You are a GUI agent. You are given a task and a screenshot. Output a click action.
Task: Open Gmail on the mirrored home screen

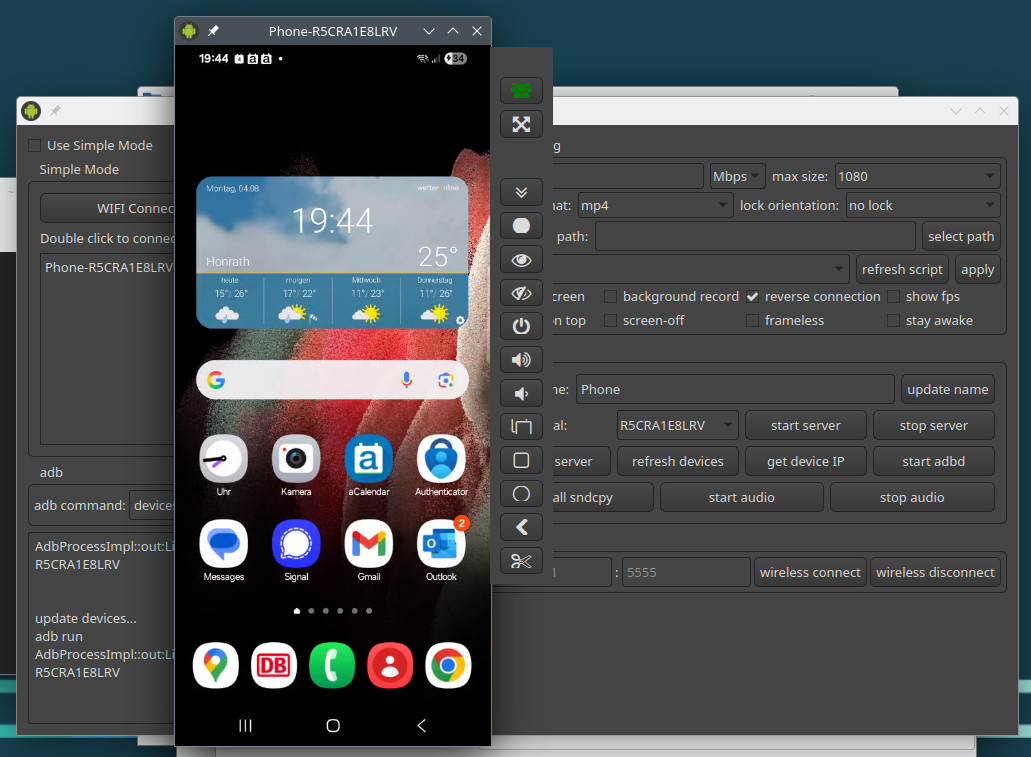pyautogui.click(x=368, y=545)
